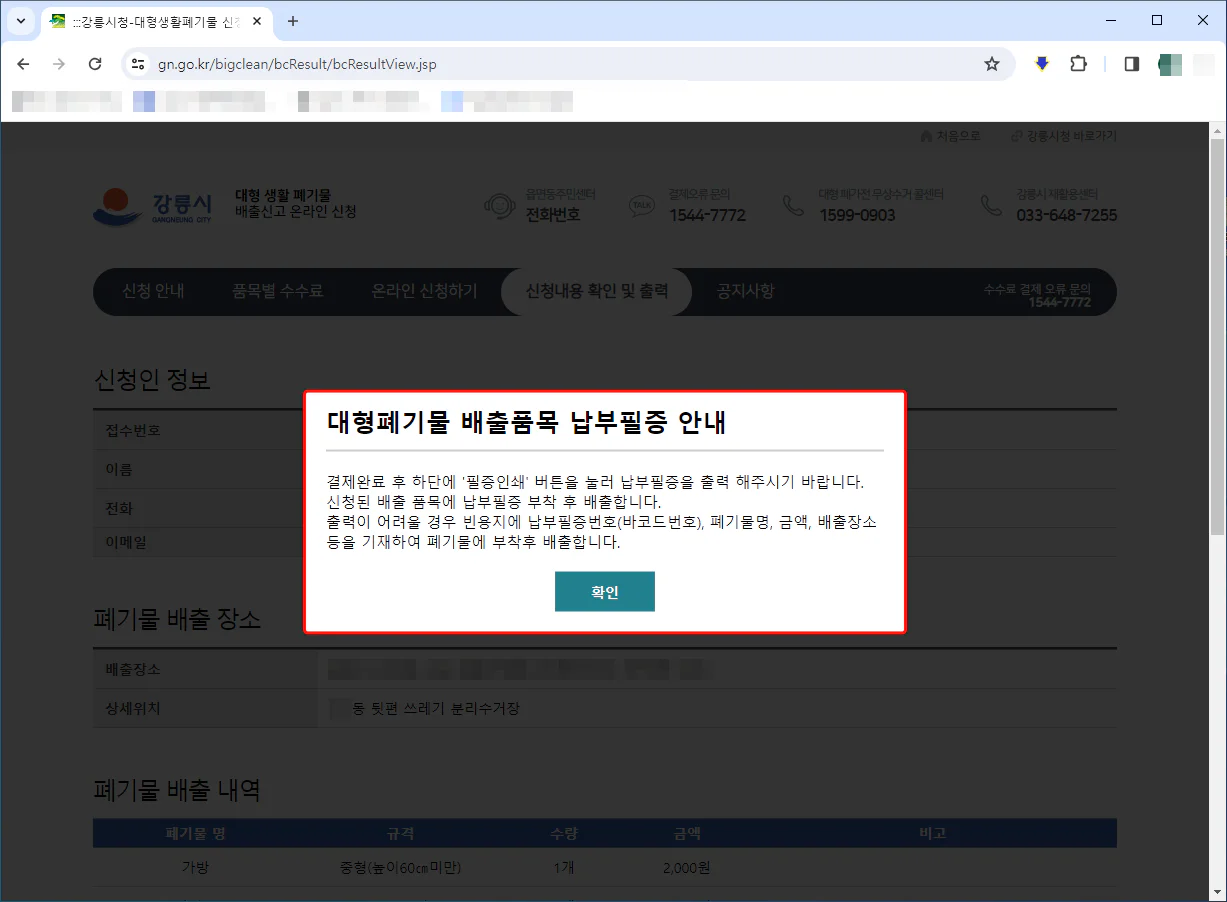Click the 이메일 row label
1227x902 pixels.
(126, 542)
